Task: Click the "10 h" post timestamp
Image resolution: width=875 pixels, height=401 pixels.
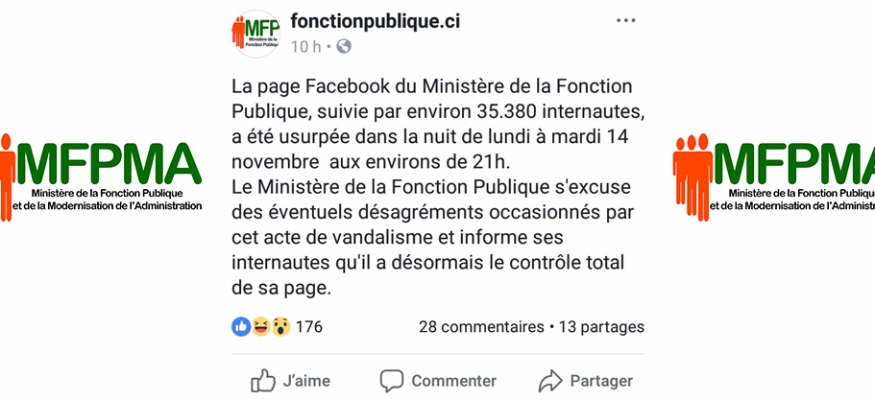Action: click(305, 46)
